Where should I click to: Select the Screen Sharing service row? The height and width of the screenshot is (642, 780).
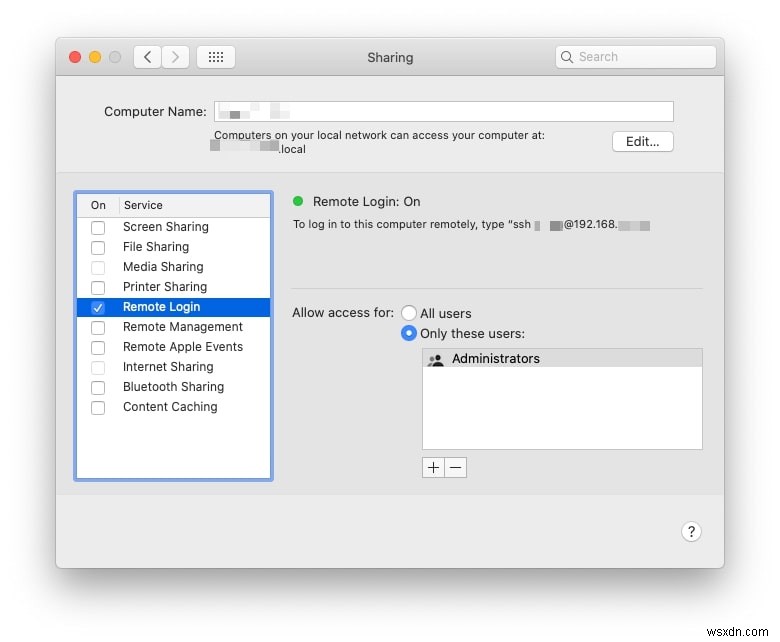174,227
